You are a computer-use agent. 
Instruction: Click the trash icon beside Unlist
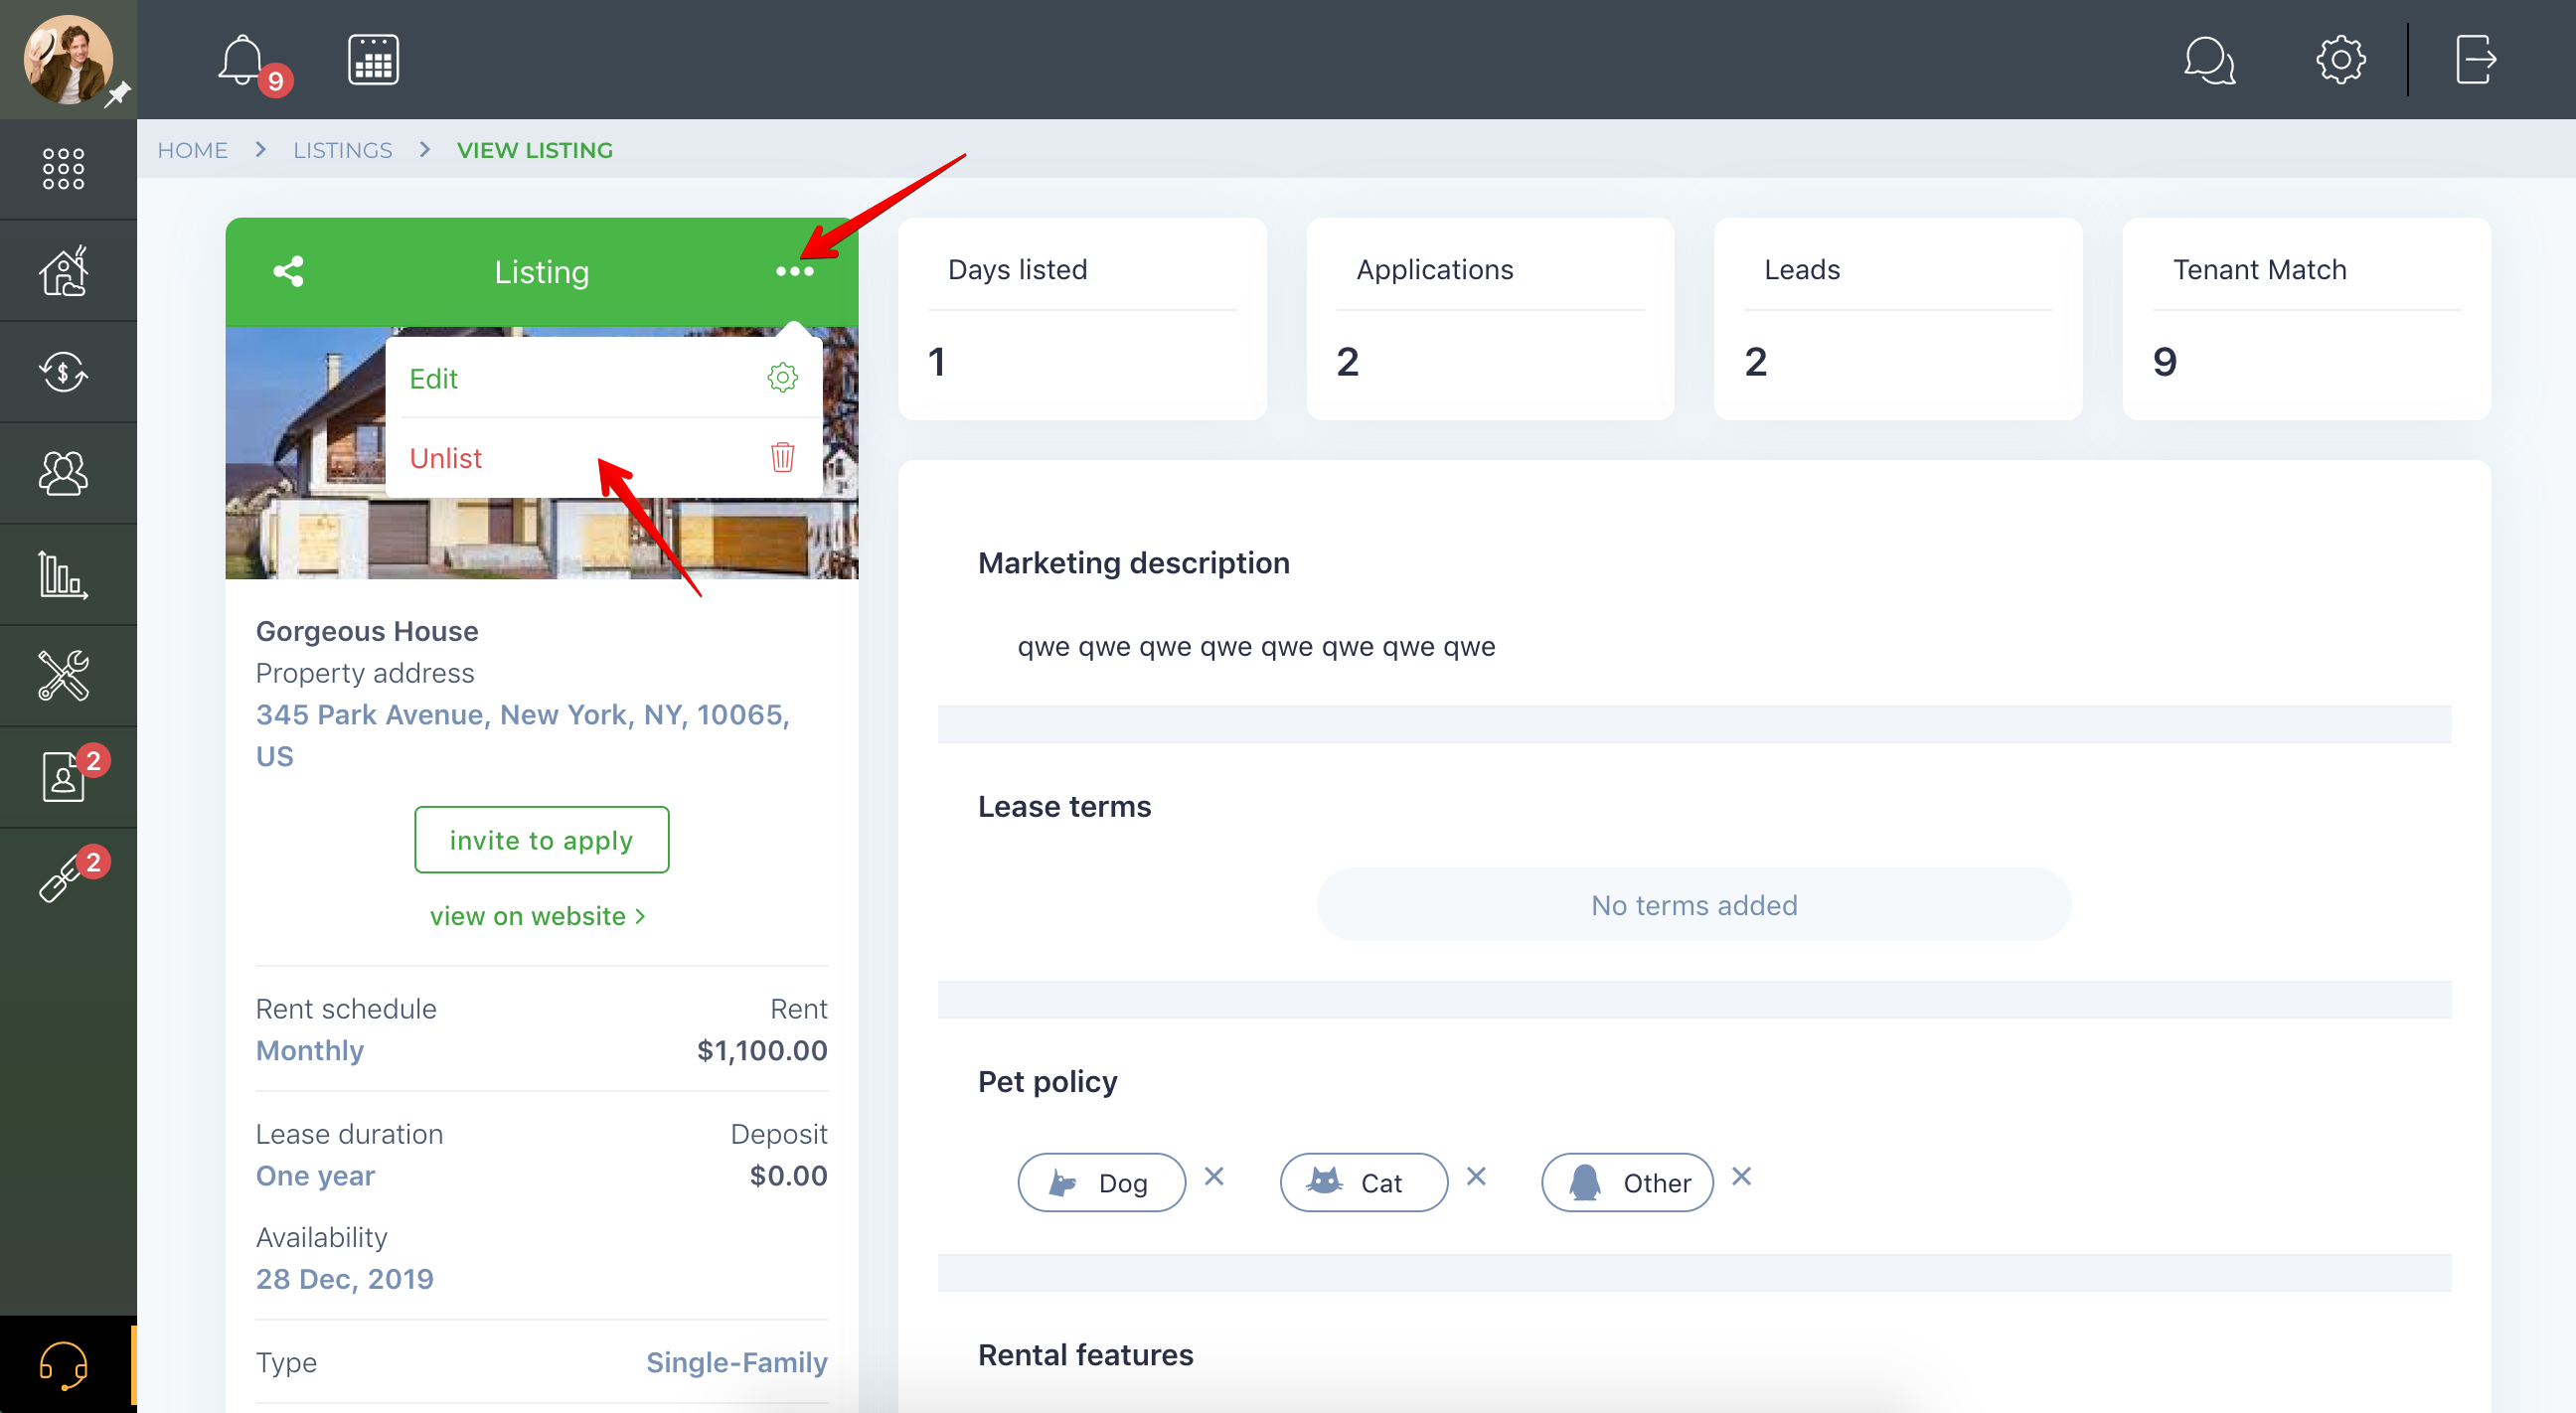[x=783, y=457]
